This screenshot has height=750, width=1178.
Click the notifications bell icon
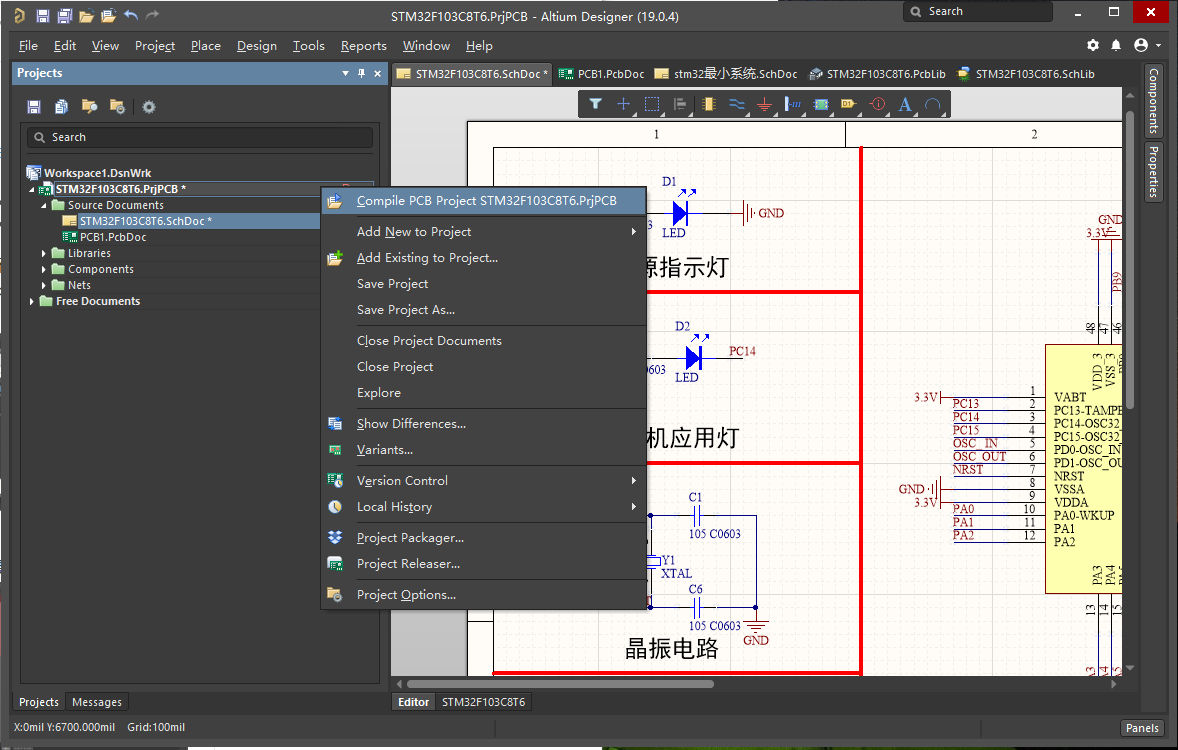[1116, 45]
